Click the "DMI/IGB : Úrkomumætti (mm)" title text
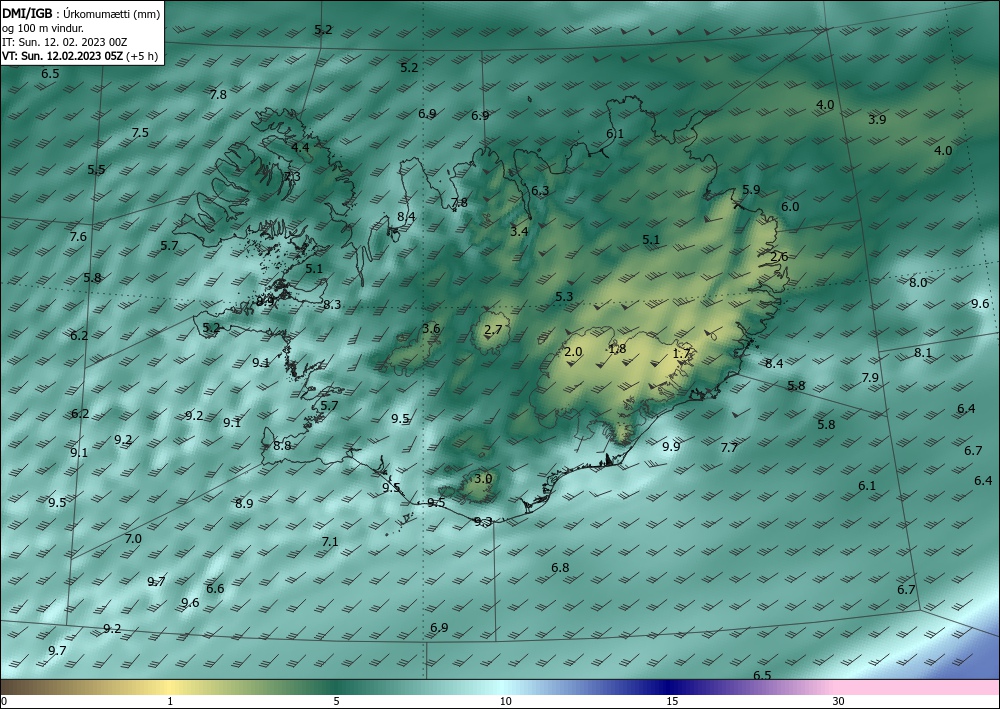Screen dimensions: 1000x709 [81, 13]
